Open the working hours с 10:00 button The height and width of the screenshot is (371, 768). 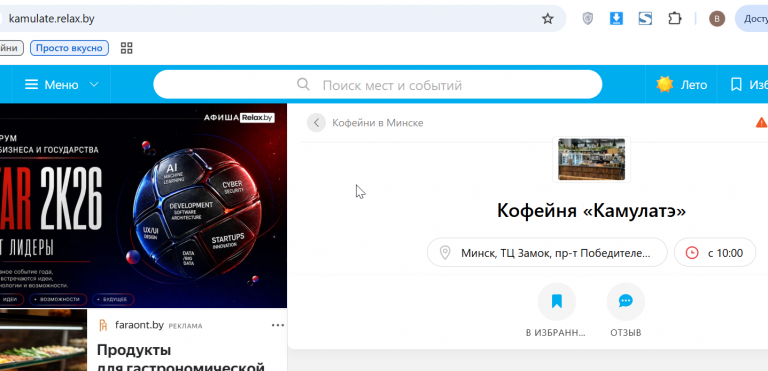pos(715,253)
